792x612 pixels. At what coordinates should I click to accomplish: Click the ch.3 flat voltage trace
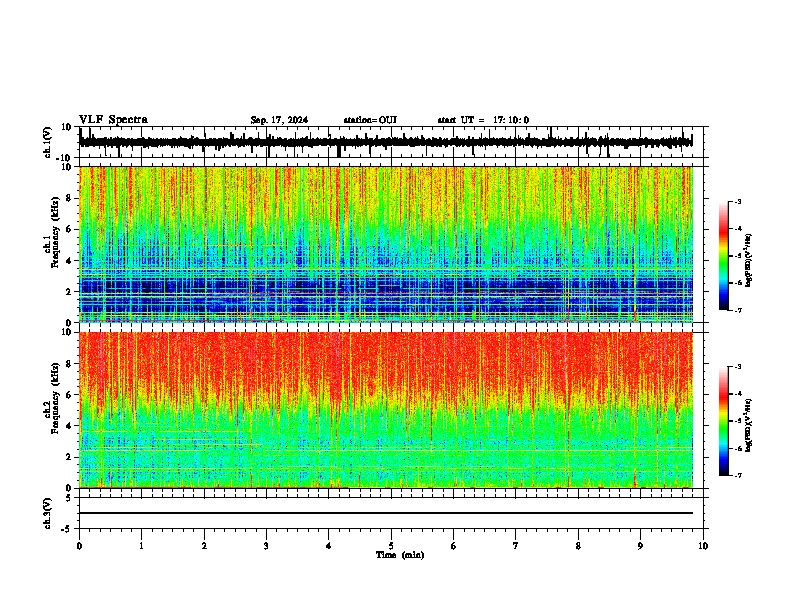pyautogui.click(x=386, y=513)
